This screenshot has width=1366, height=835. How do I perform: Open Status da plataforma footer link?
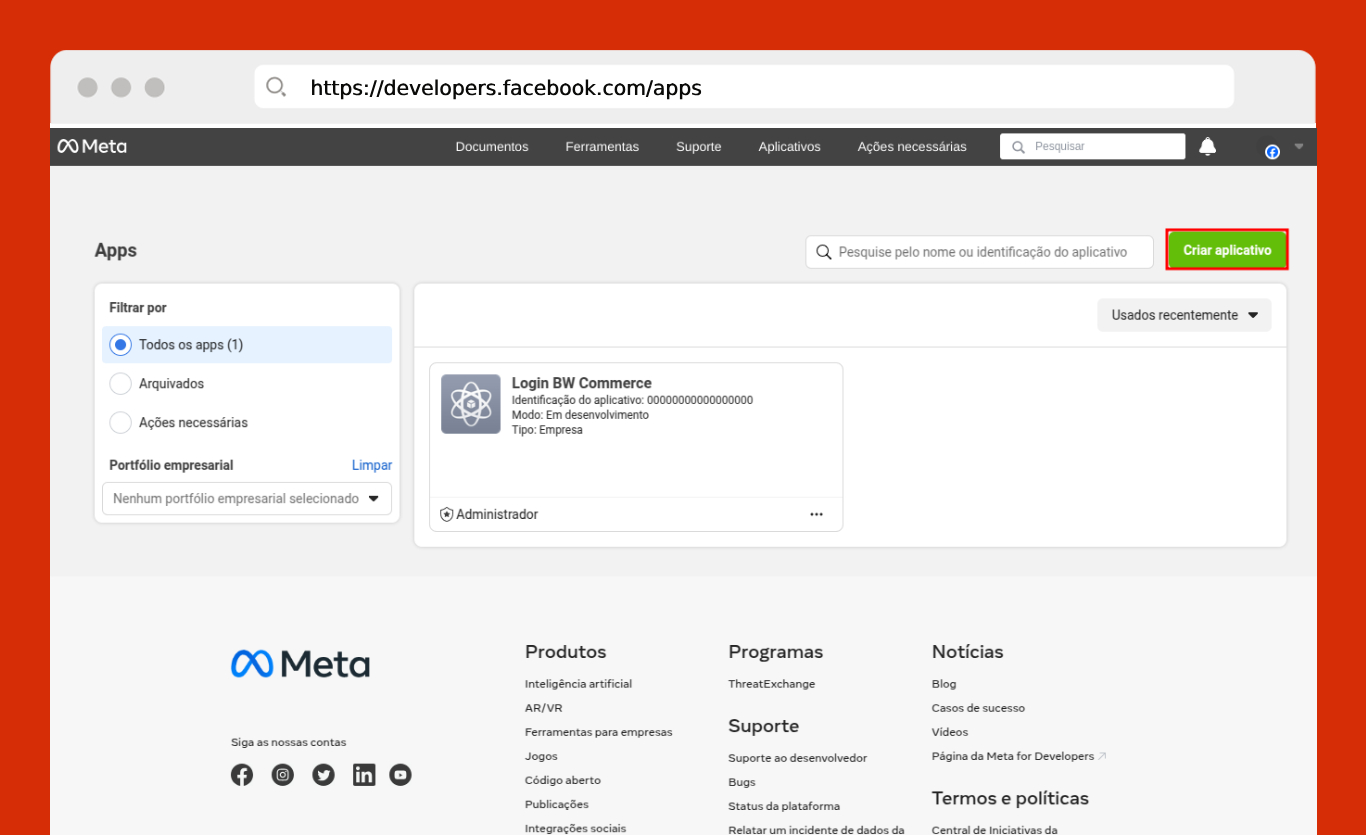pos(784,806)
